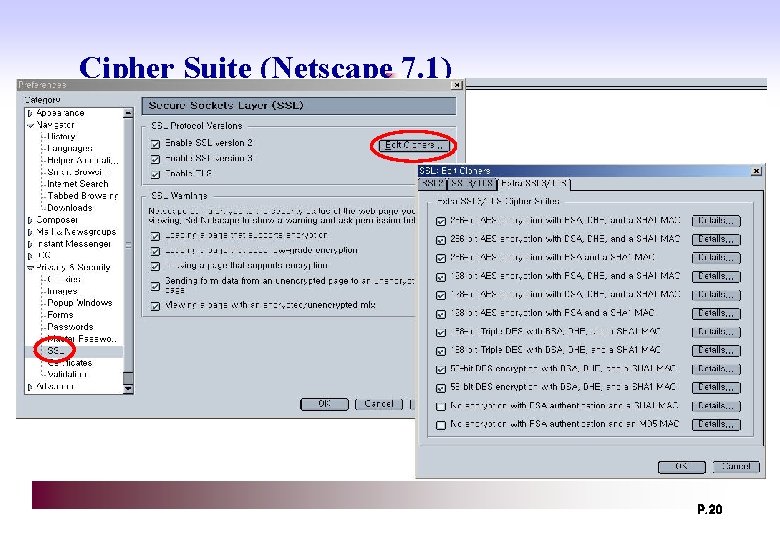Viewport: 780px width, 540px height.
Task: Toggle the Enable TLS checkbox
Action: [156, 175]
